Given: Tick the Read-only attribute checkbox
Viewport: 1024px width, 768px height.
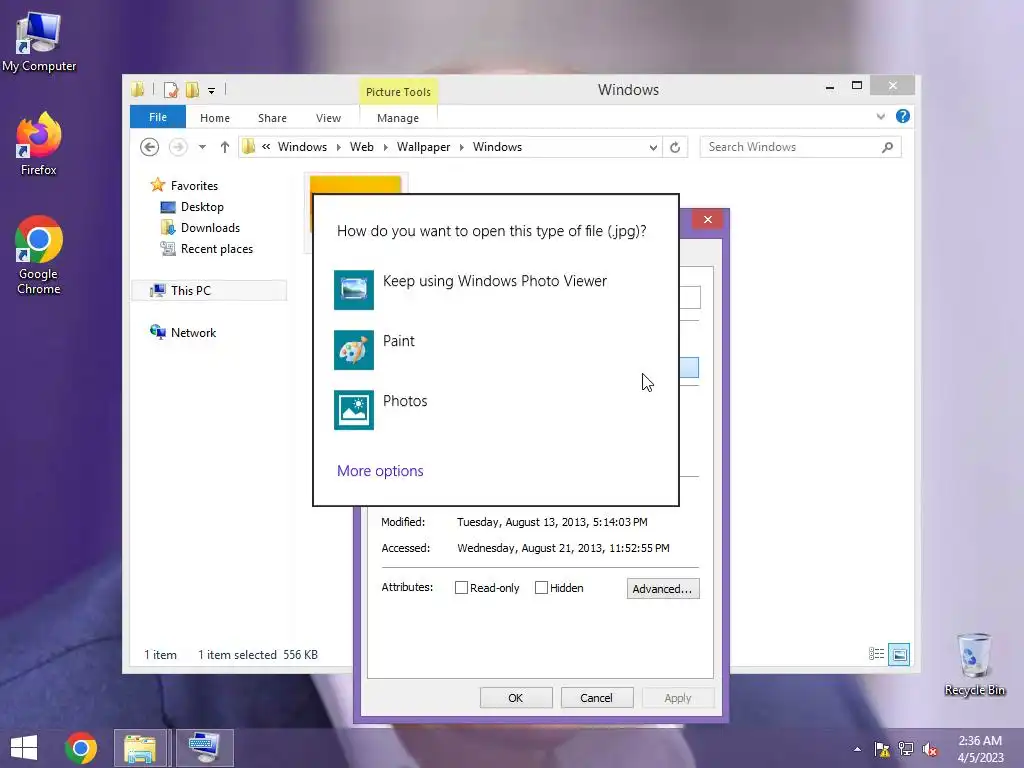Looking at the screenshot, I should click(461, 588).
